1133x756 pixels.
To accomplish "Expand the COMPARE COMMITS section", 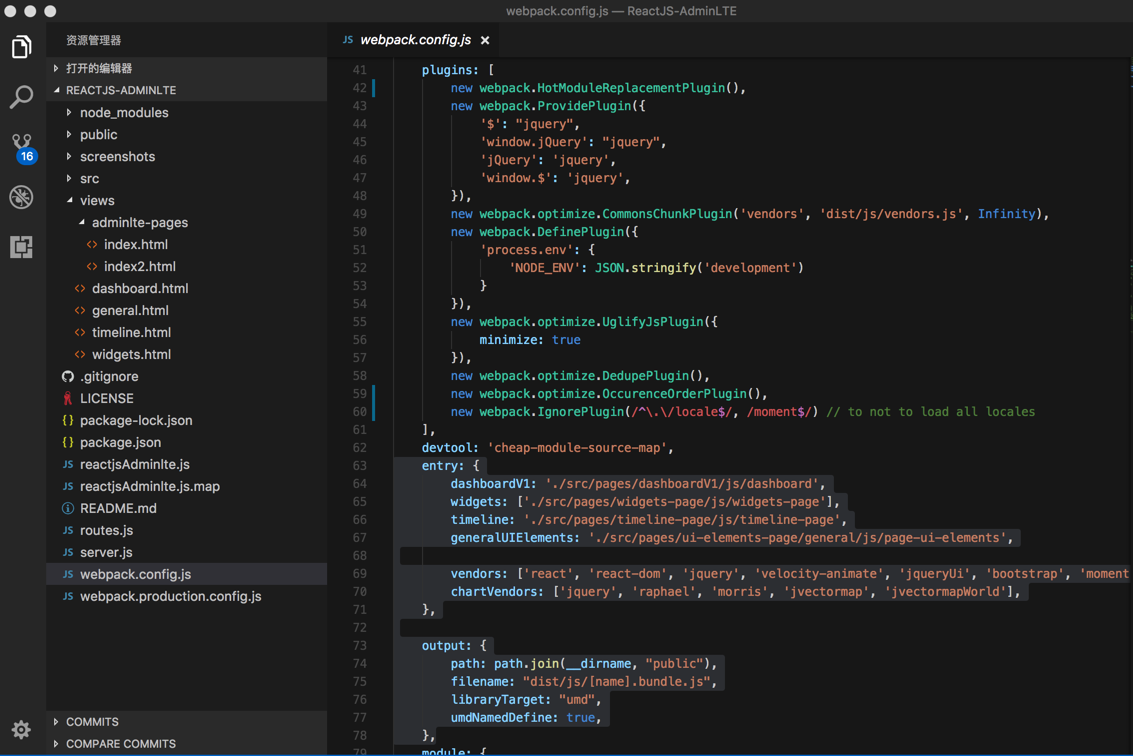I will (x=120, y=744).
